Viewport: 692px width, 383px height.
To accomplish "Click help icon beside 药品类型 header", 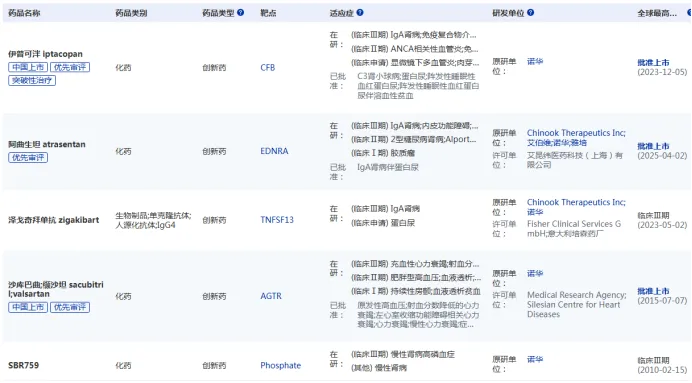I will pyautogui.click(x=241, y=13).
